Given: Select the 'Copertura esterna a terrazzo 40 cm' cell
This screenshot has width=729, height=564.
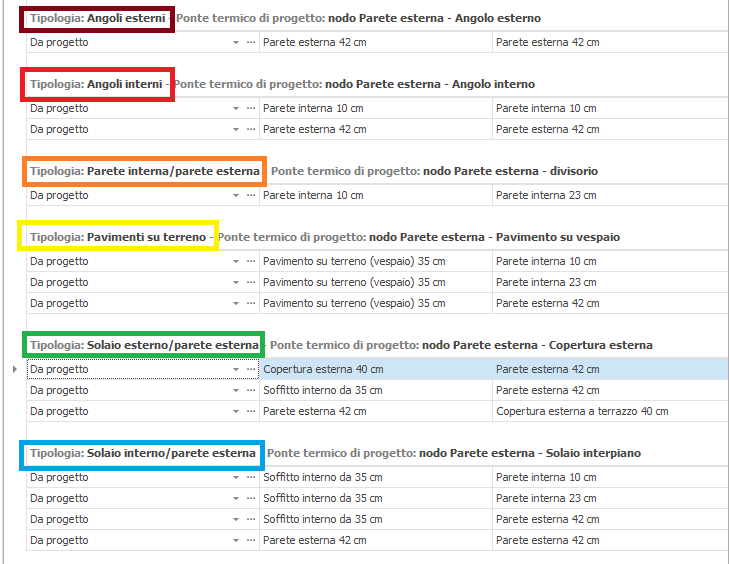Looking at the screenshot, I should click(x=582, y=411).
